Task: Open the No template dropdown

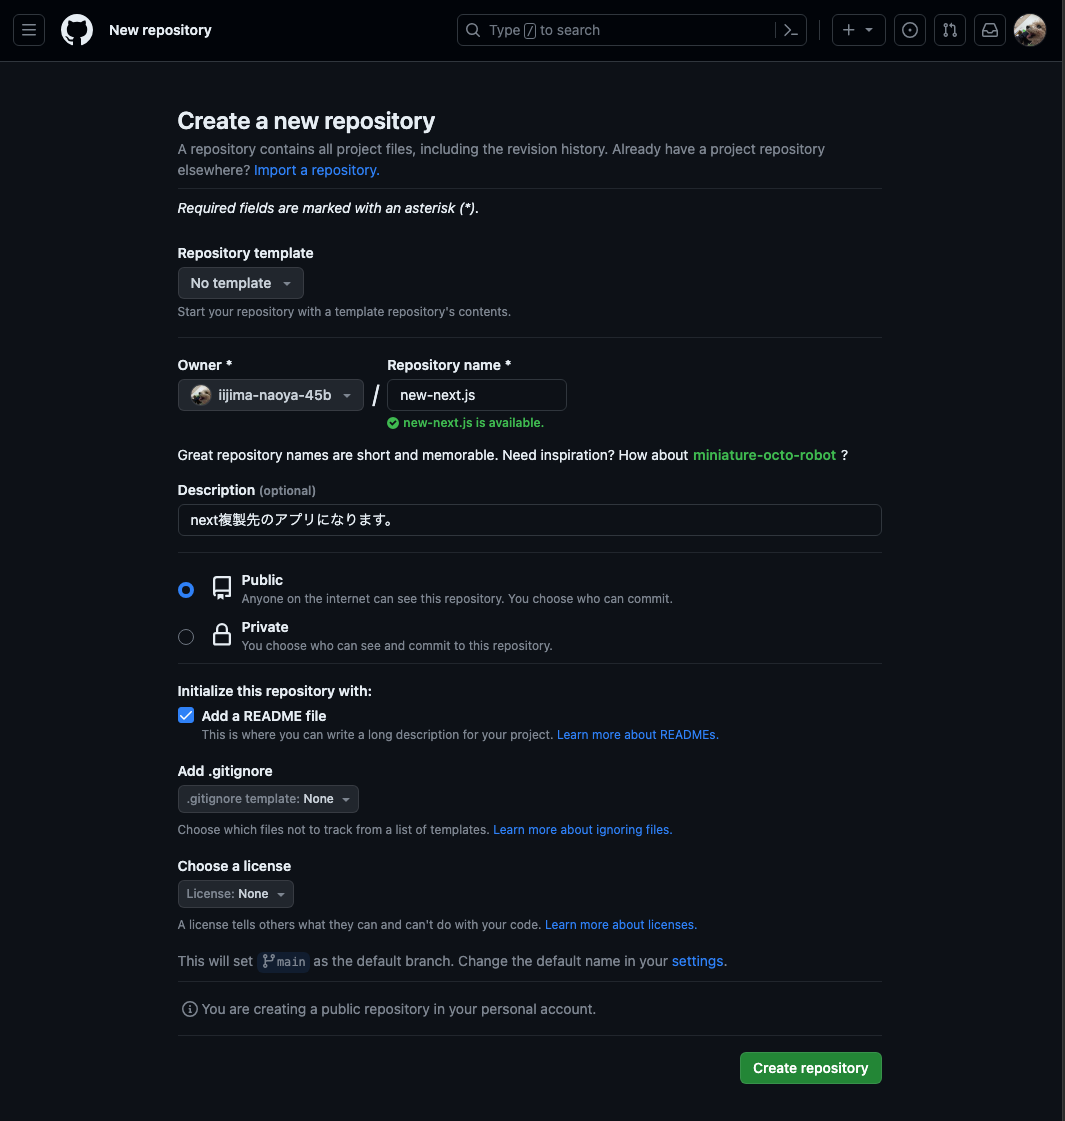Action: coord(240,283)
